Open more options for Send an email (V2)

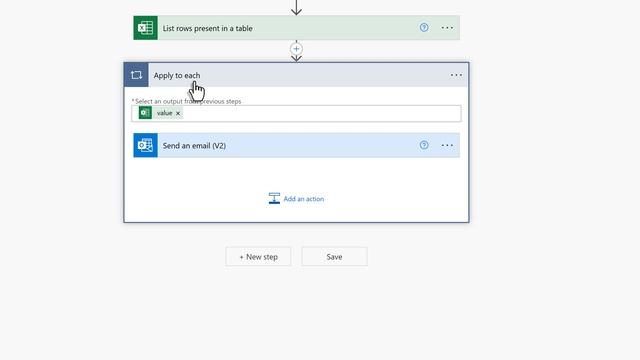(447, 145)
